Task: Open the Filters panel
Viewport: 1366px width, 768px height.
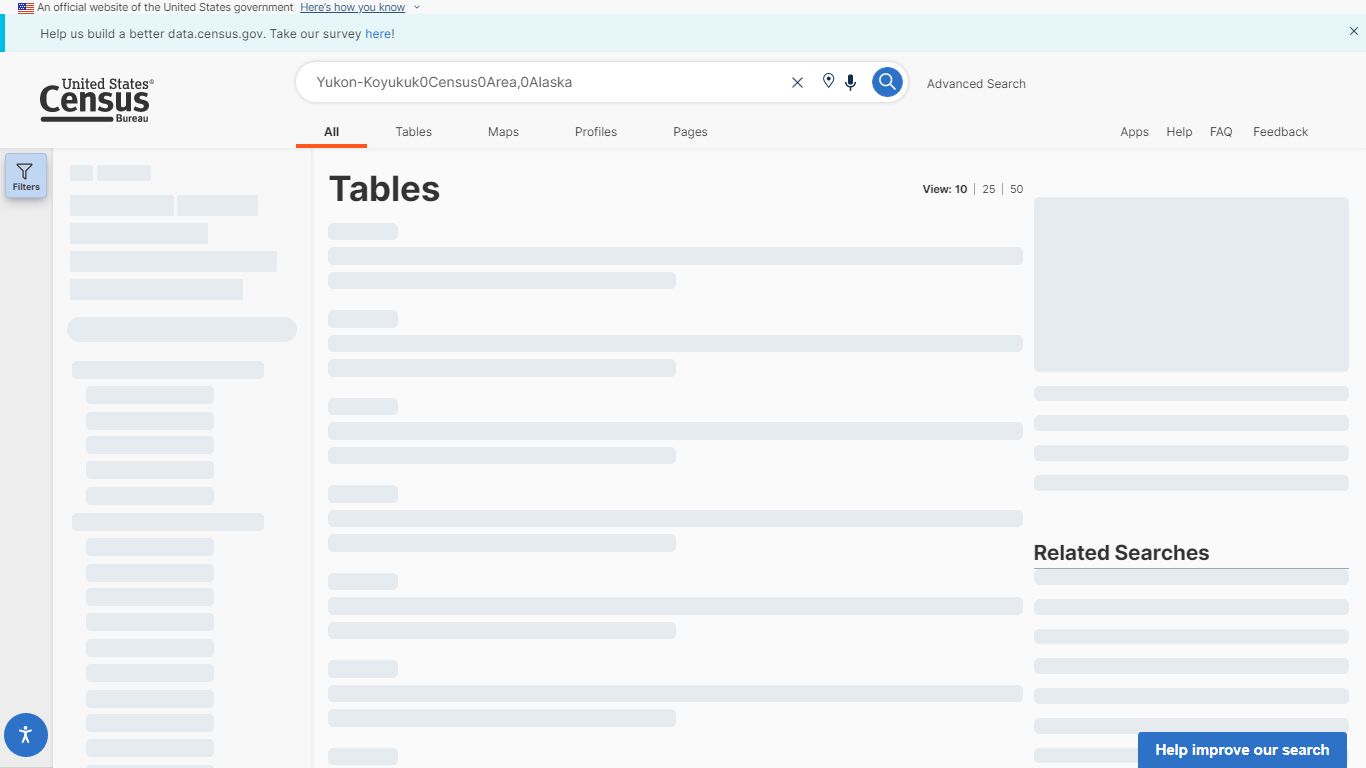Action: pos(26,176)
